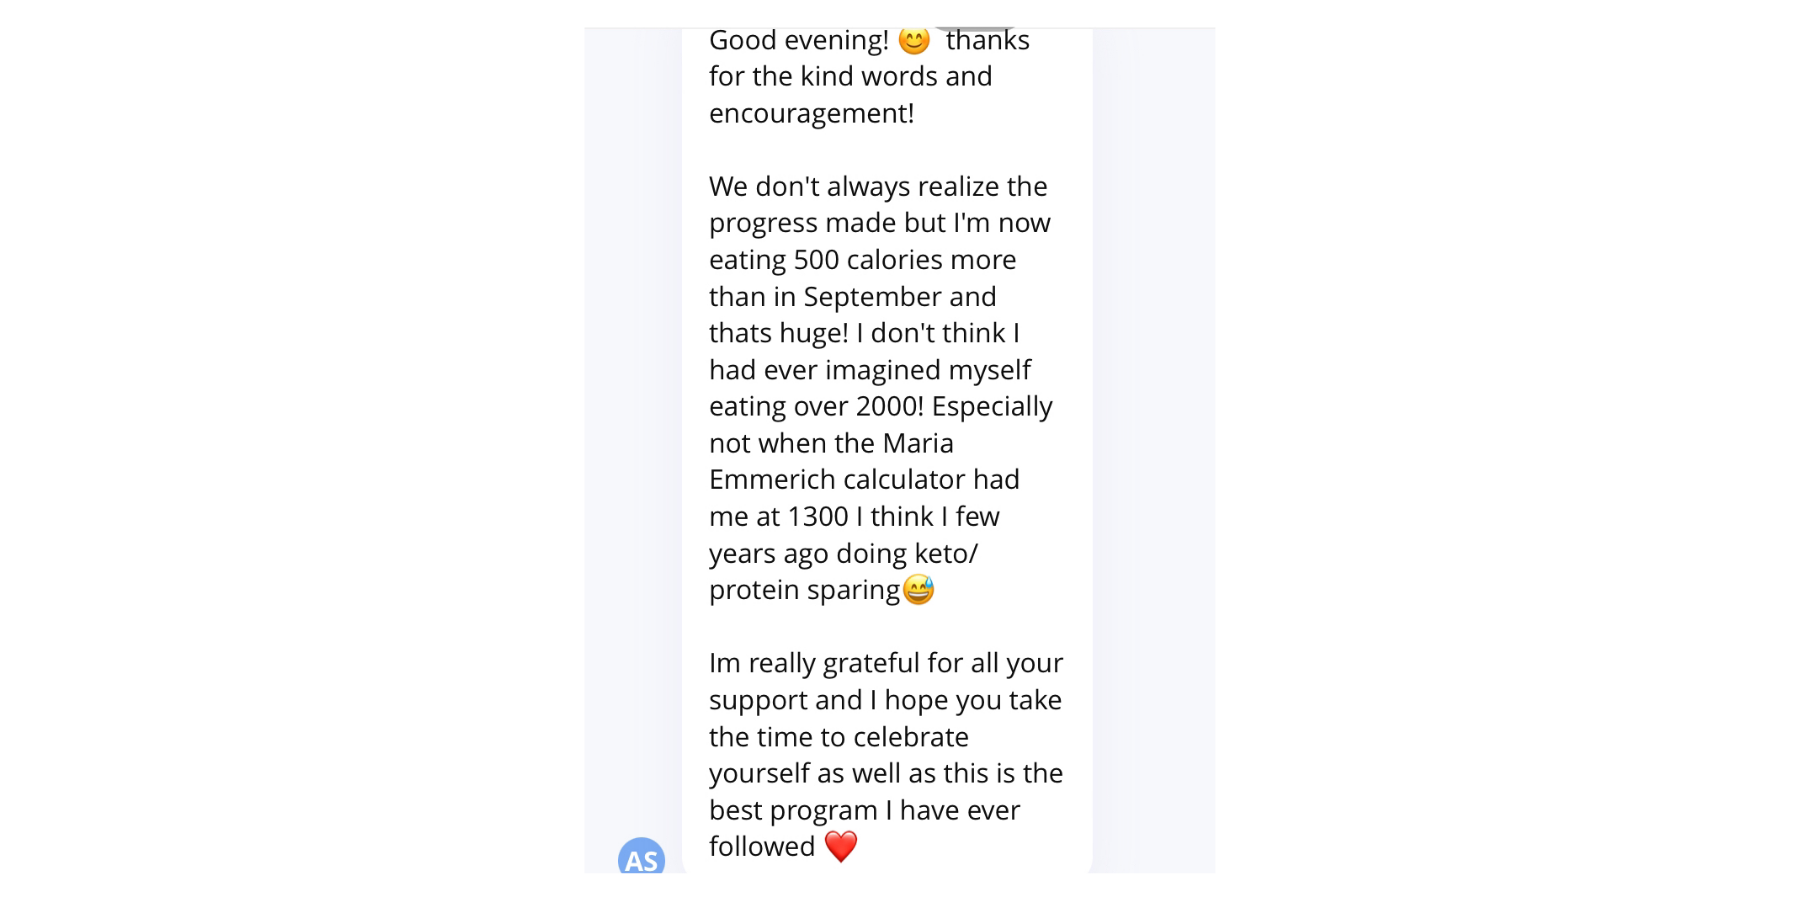Click the phrase 'best program' in message
The height and width of the screenshot is (900, 1800).
point(793,811)
